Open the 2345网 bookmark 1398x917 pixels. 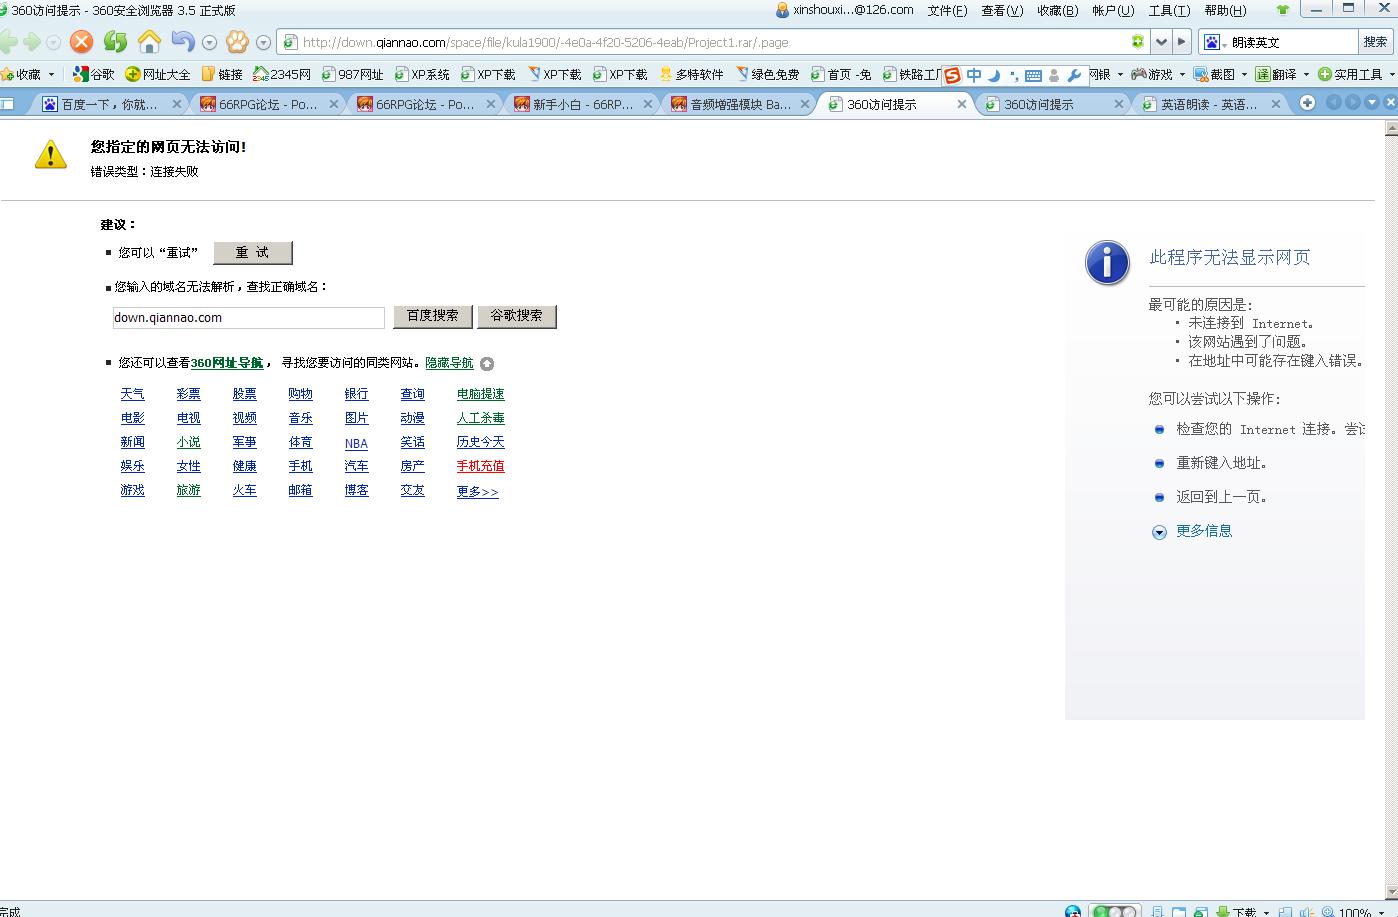pos(282,74)
